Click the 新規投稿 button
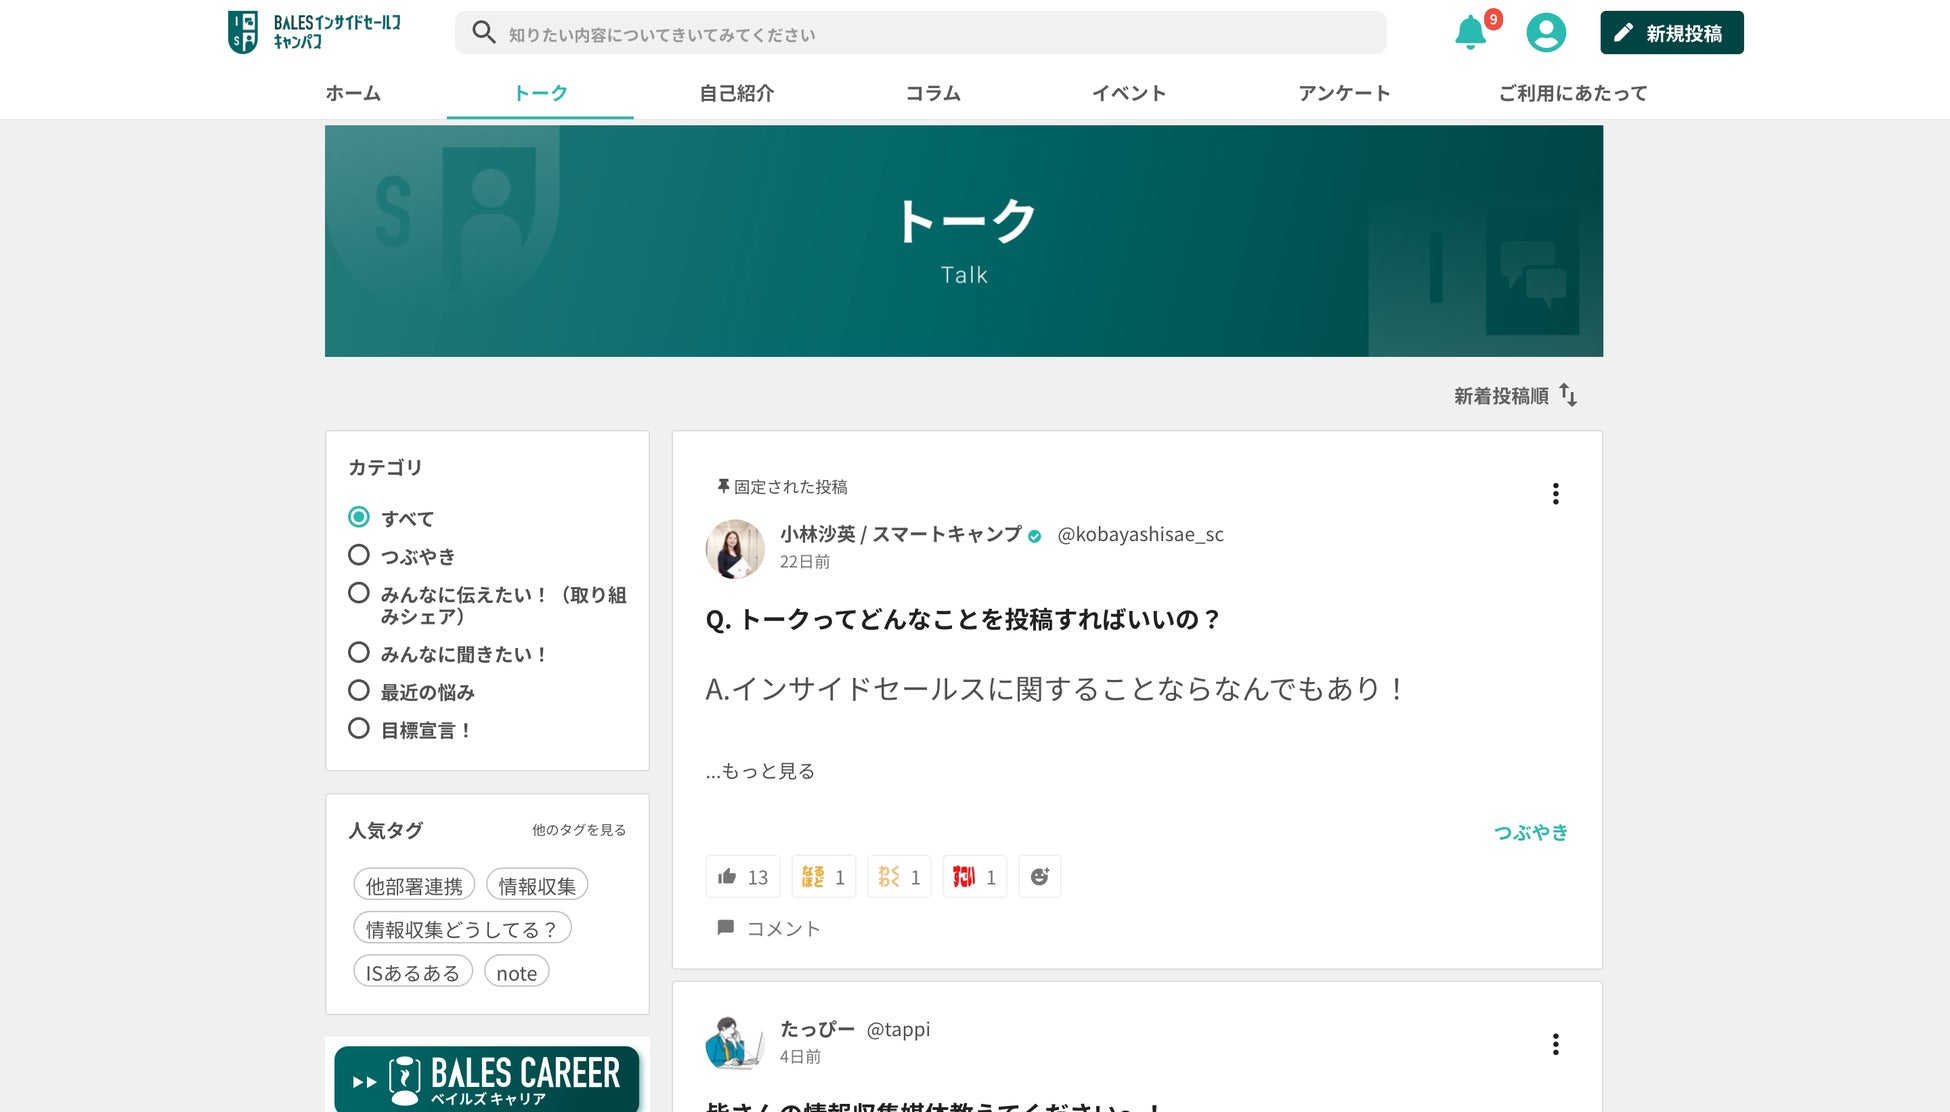 (1671, 33)
